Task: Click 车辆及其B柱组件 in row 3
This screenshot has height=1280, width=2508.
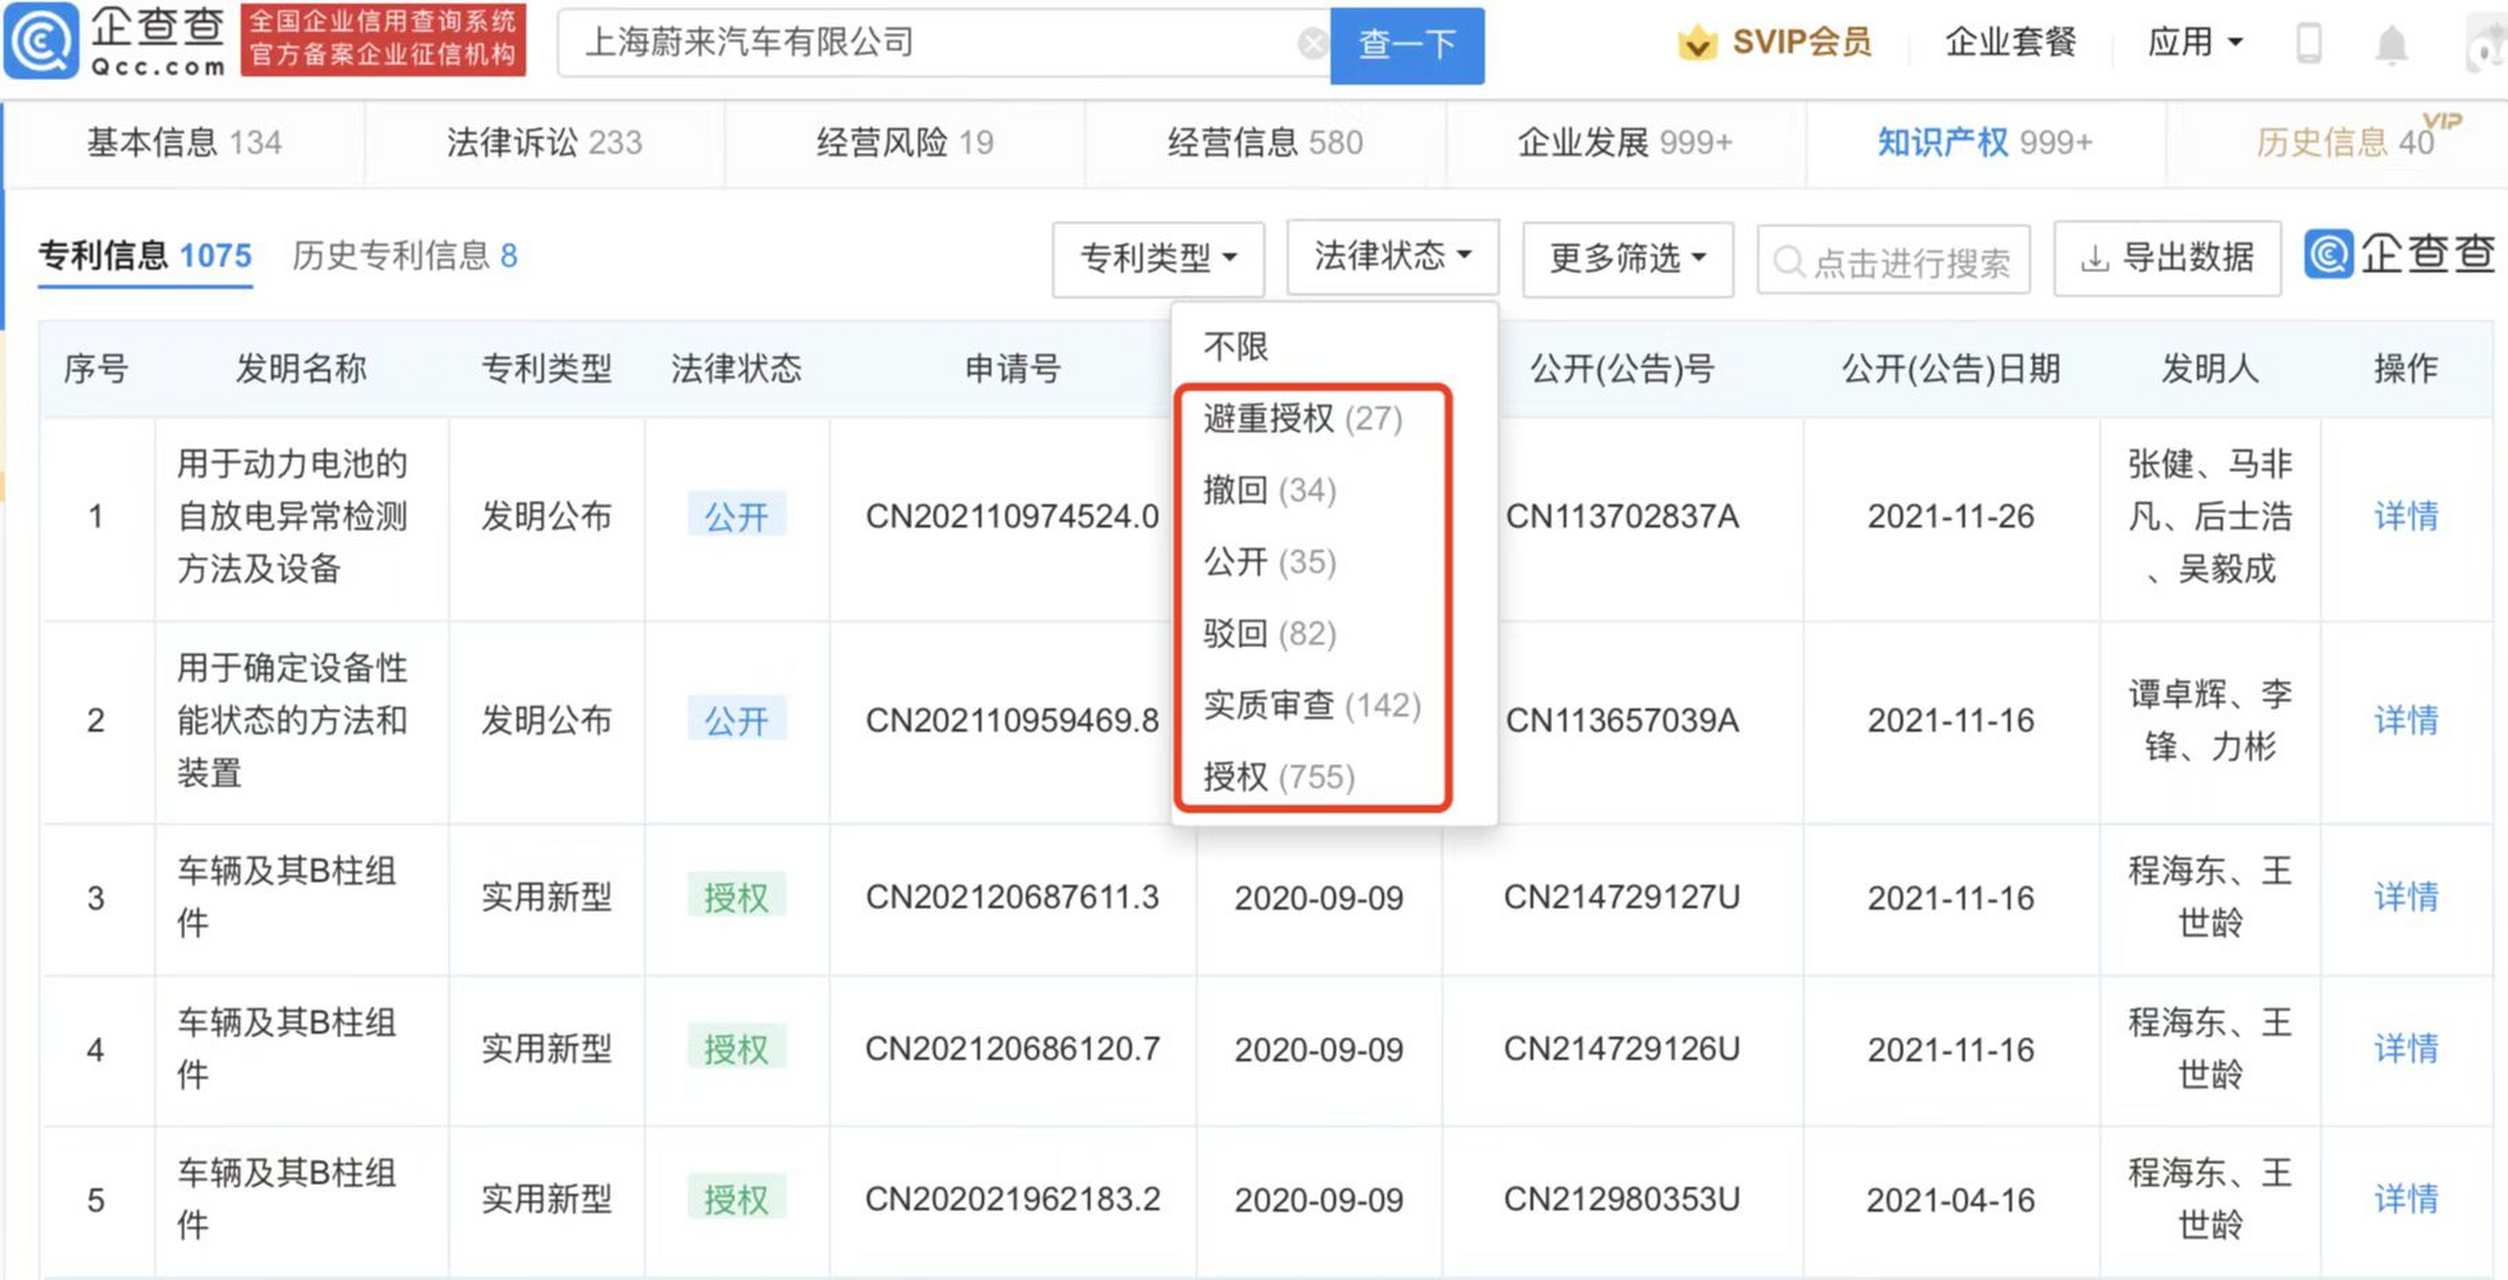Action: [288, 896]
